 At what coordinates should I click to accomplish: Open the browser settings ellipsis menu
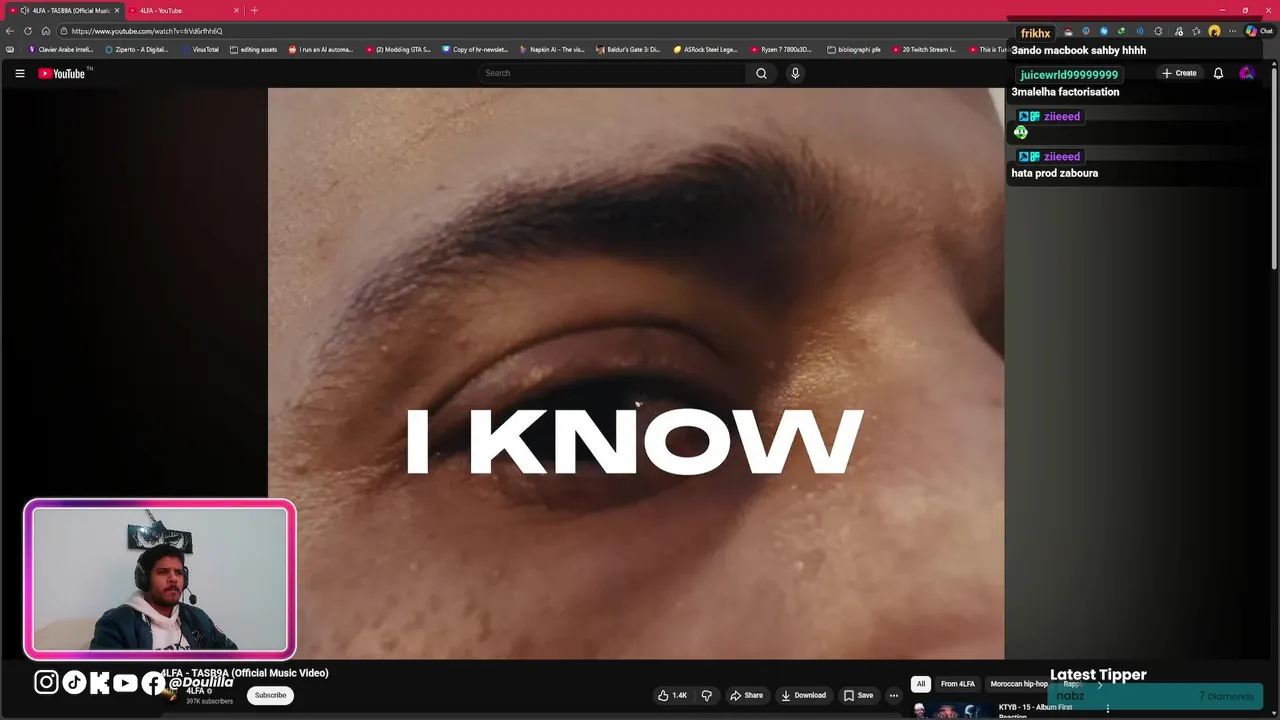pyautogui.click(x=1232, y=31)
